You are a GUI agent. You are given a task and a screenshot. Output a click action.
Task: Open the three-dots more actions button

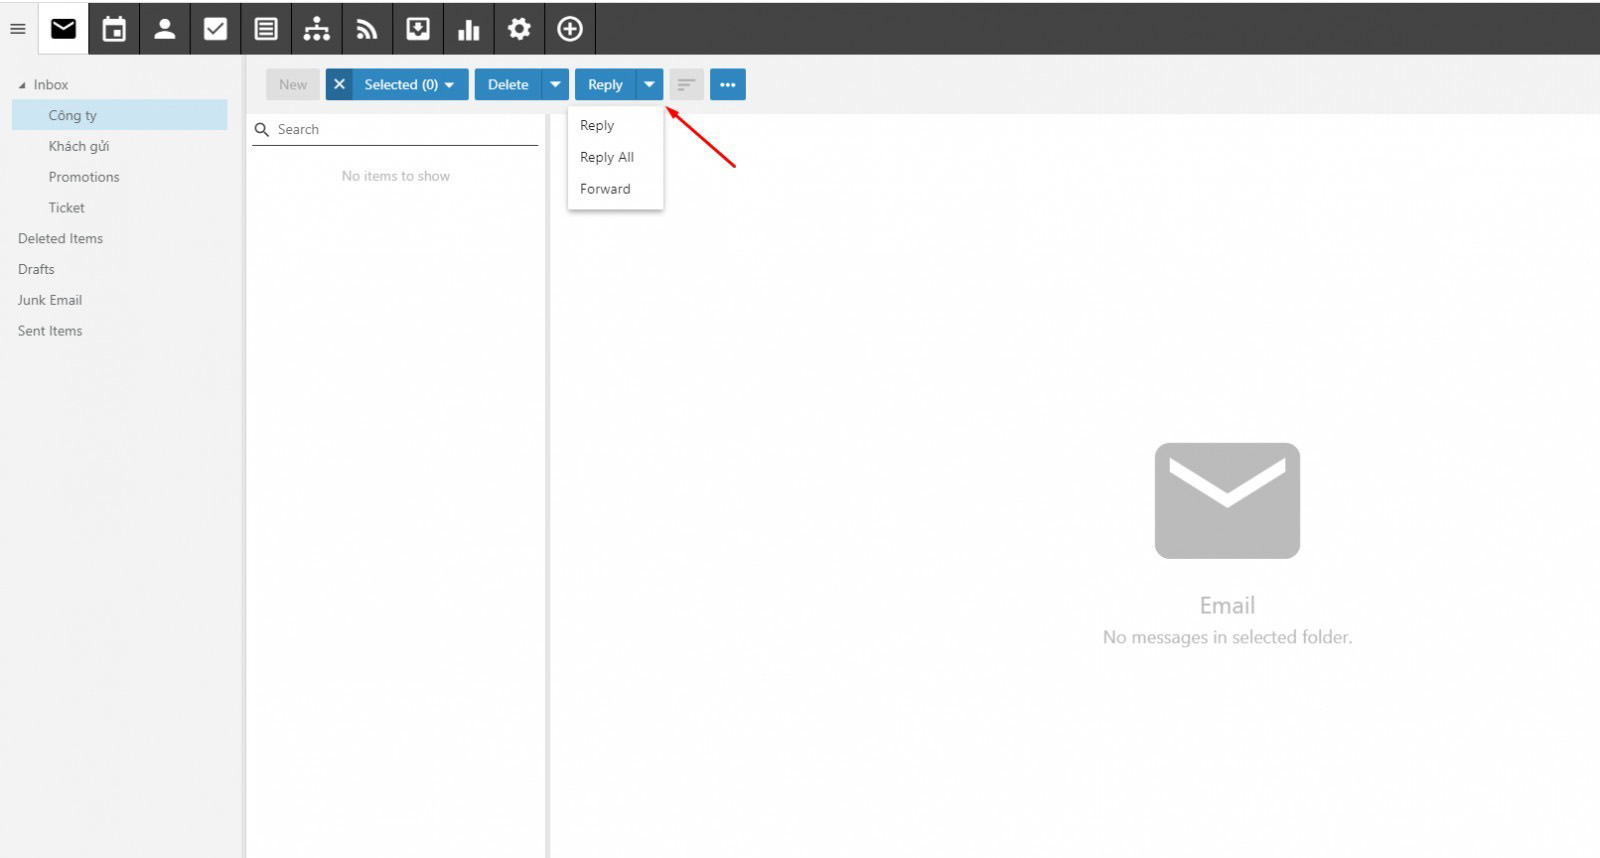[x=727, y=85]
